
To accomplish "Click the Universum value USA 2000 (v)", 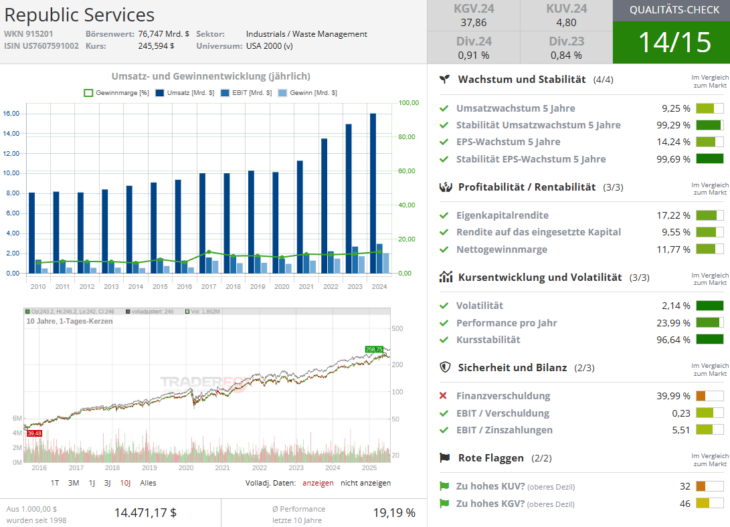I will pos(270,46).
